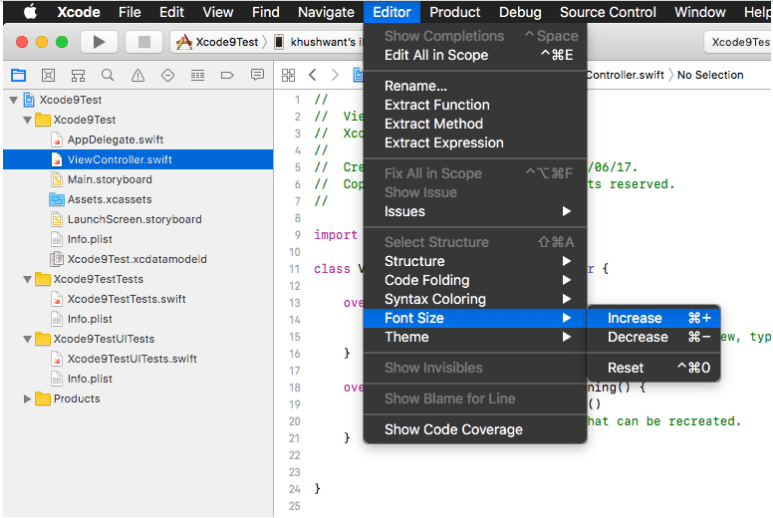Click Reset in Font Size submenu
This screenshot has height=518, width=773.
click(626, 367)
